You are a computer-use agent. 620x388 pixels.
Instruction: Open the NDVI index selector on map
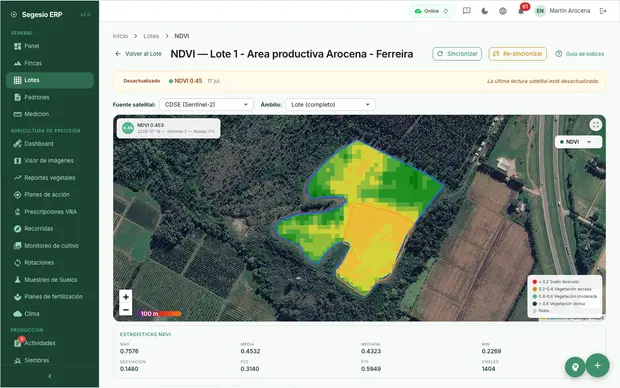(578, 142)
